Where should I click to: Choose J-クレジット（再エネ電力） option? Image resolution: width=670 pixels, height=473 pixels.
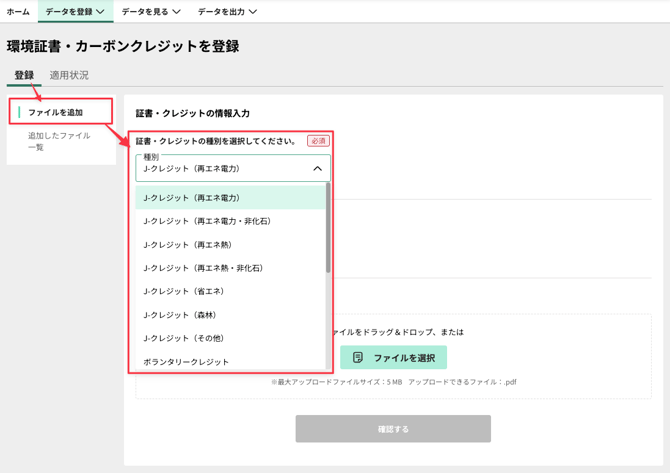point(231,198)
